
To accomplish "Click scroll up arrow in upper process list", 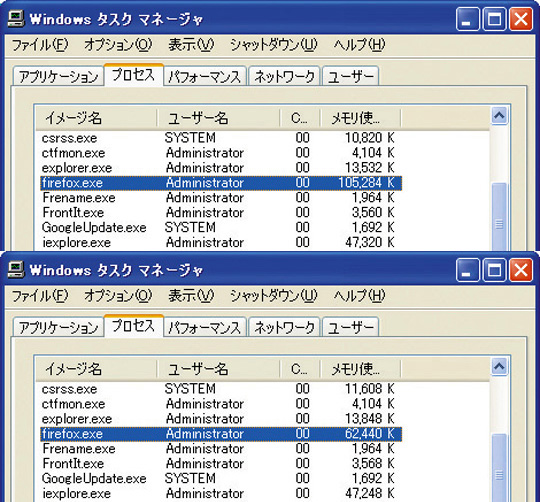I will 499,116.
